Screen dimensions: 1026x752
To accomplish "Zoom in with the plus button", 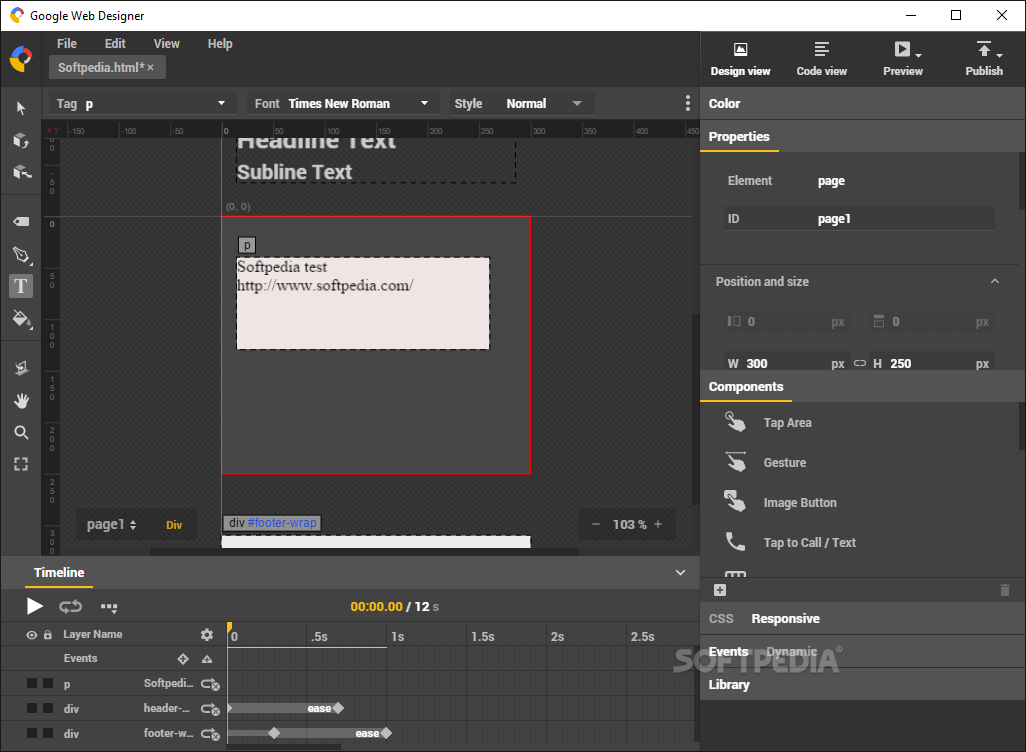I will point(658,524).
